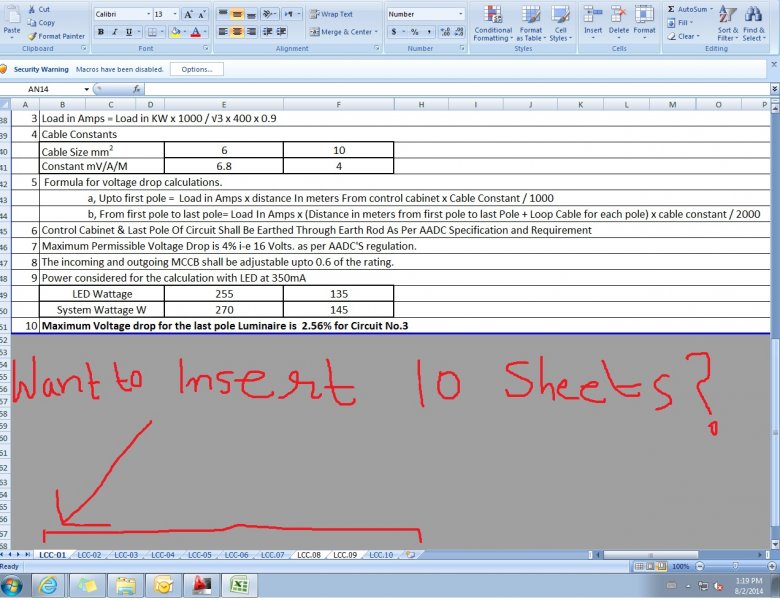Image resolution: width=780 pixels, height=600 pixels.
Task: Open the Excel taskbar icon
Action: click(239, 586)
